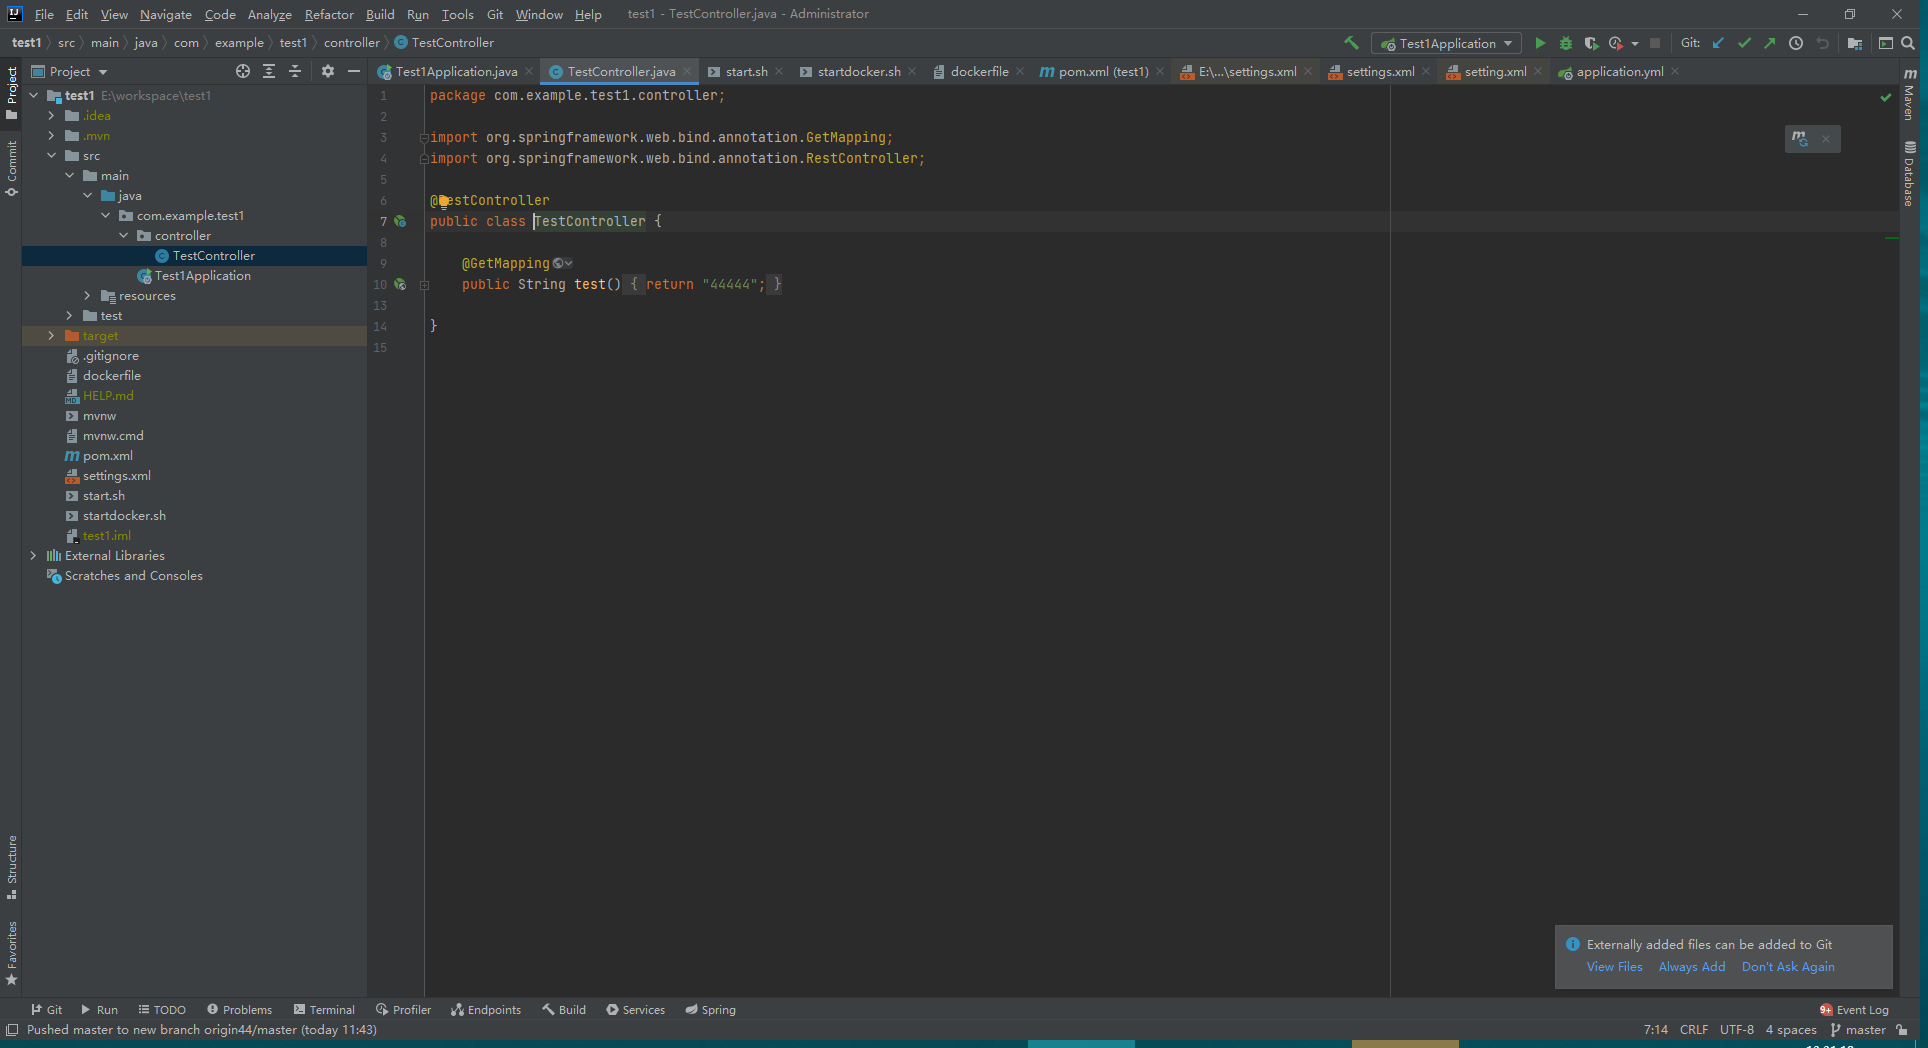Click View Files link in notification

(1614, 966)
